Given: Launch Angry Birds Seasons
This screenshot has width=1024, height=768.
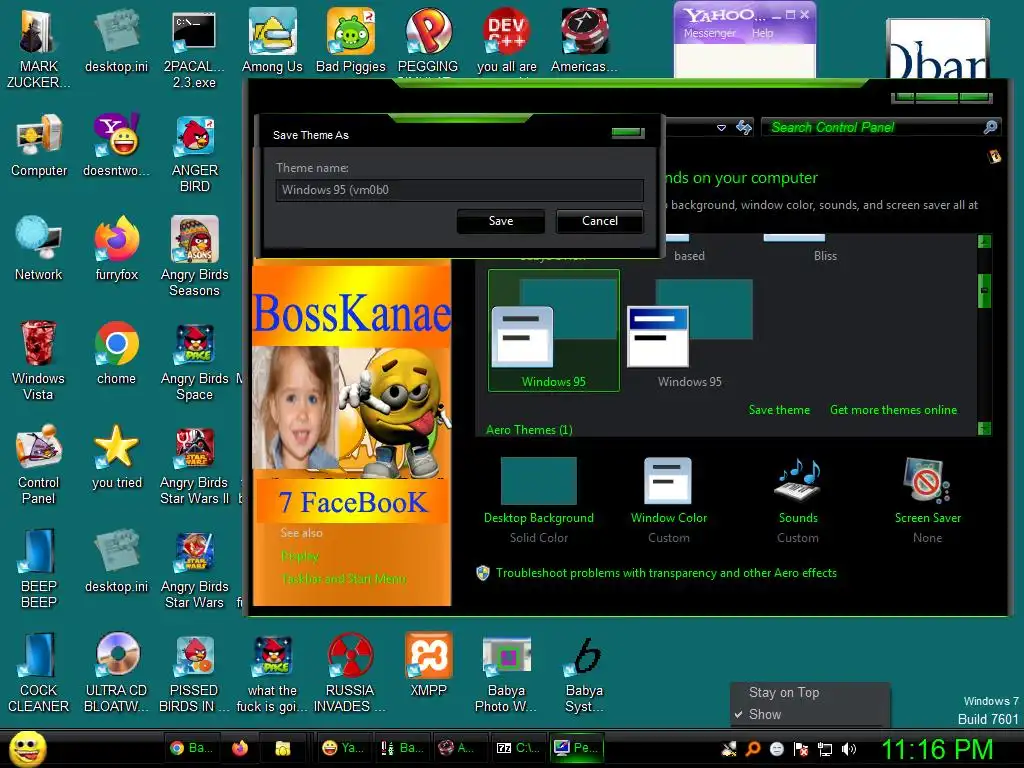Looking at the screenshot, I should click(x=195, y=257).
